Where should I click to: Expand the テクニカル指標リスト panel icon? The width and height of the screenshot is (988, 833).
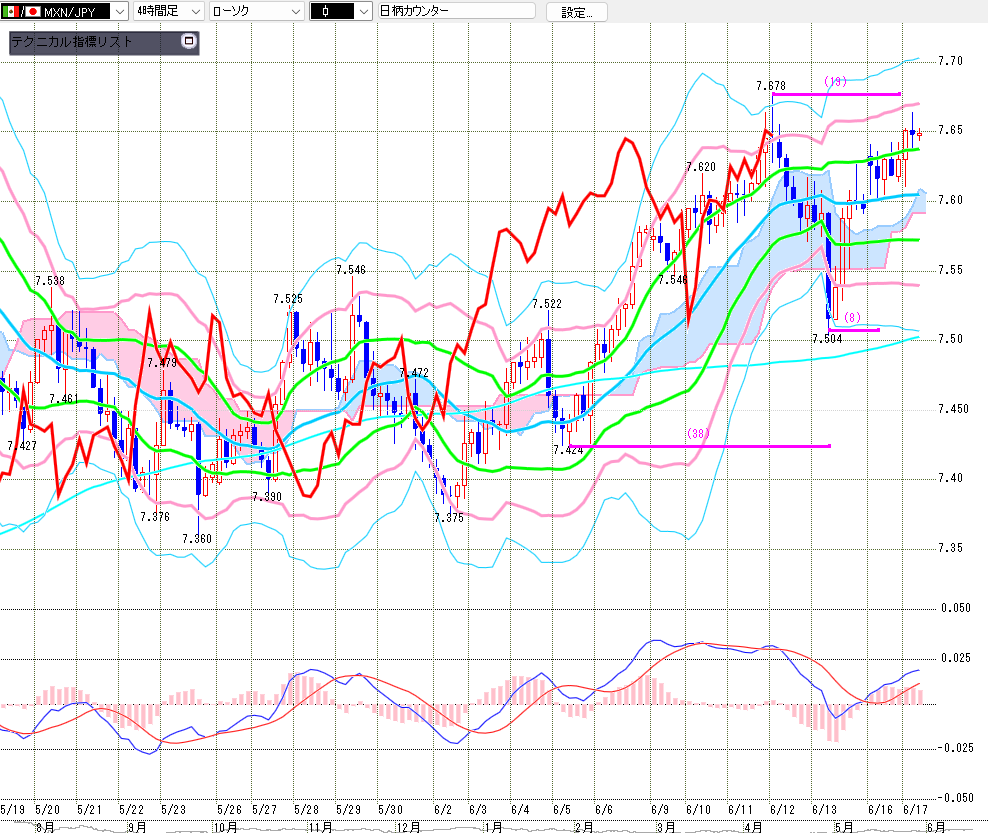click(x=188, y=41)
